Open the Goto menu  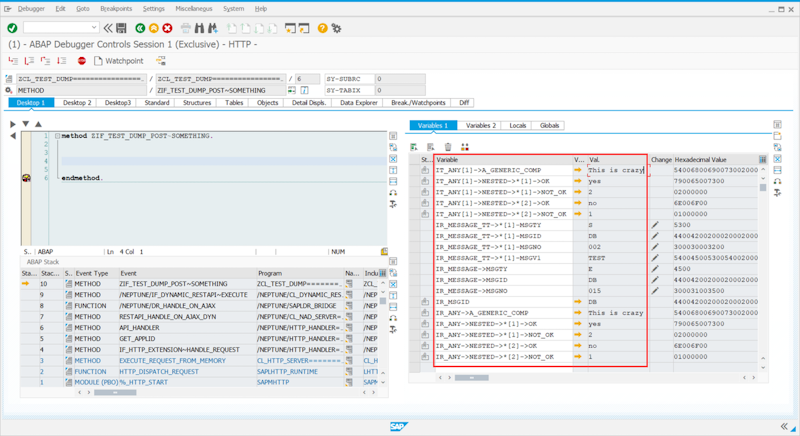83,9
